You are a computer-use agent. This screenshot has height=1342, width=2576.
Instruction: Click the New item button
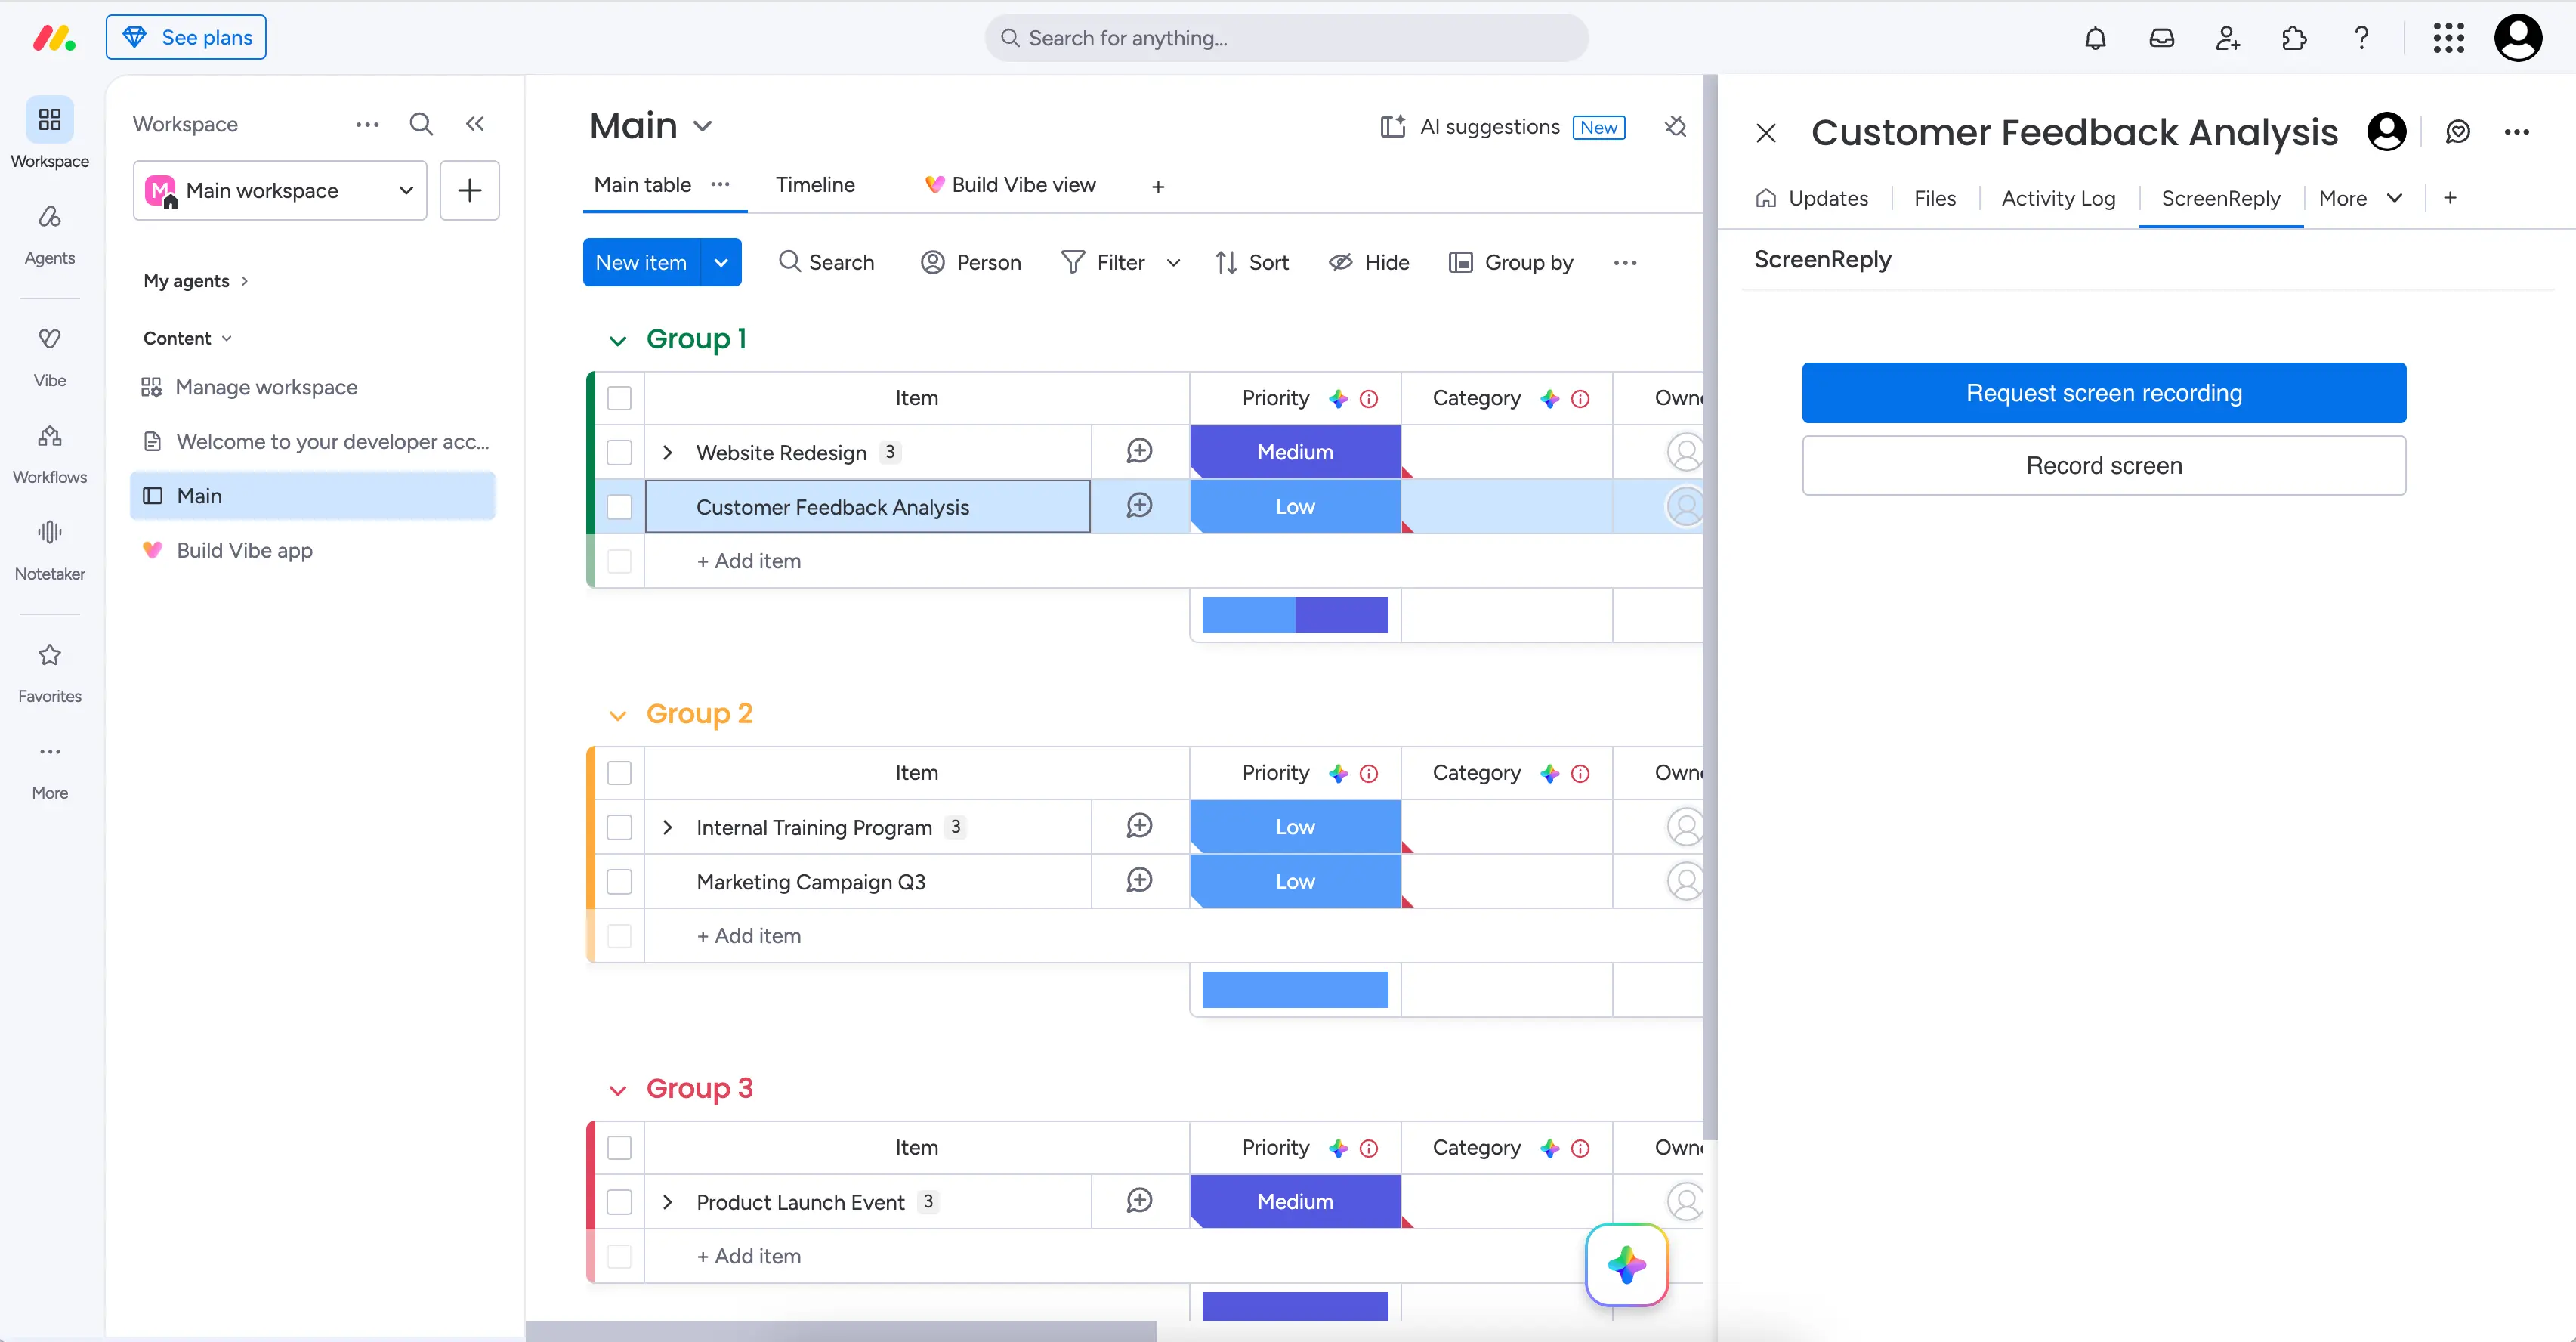641,262
